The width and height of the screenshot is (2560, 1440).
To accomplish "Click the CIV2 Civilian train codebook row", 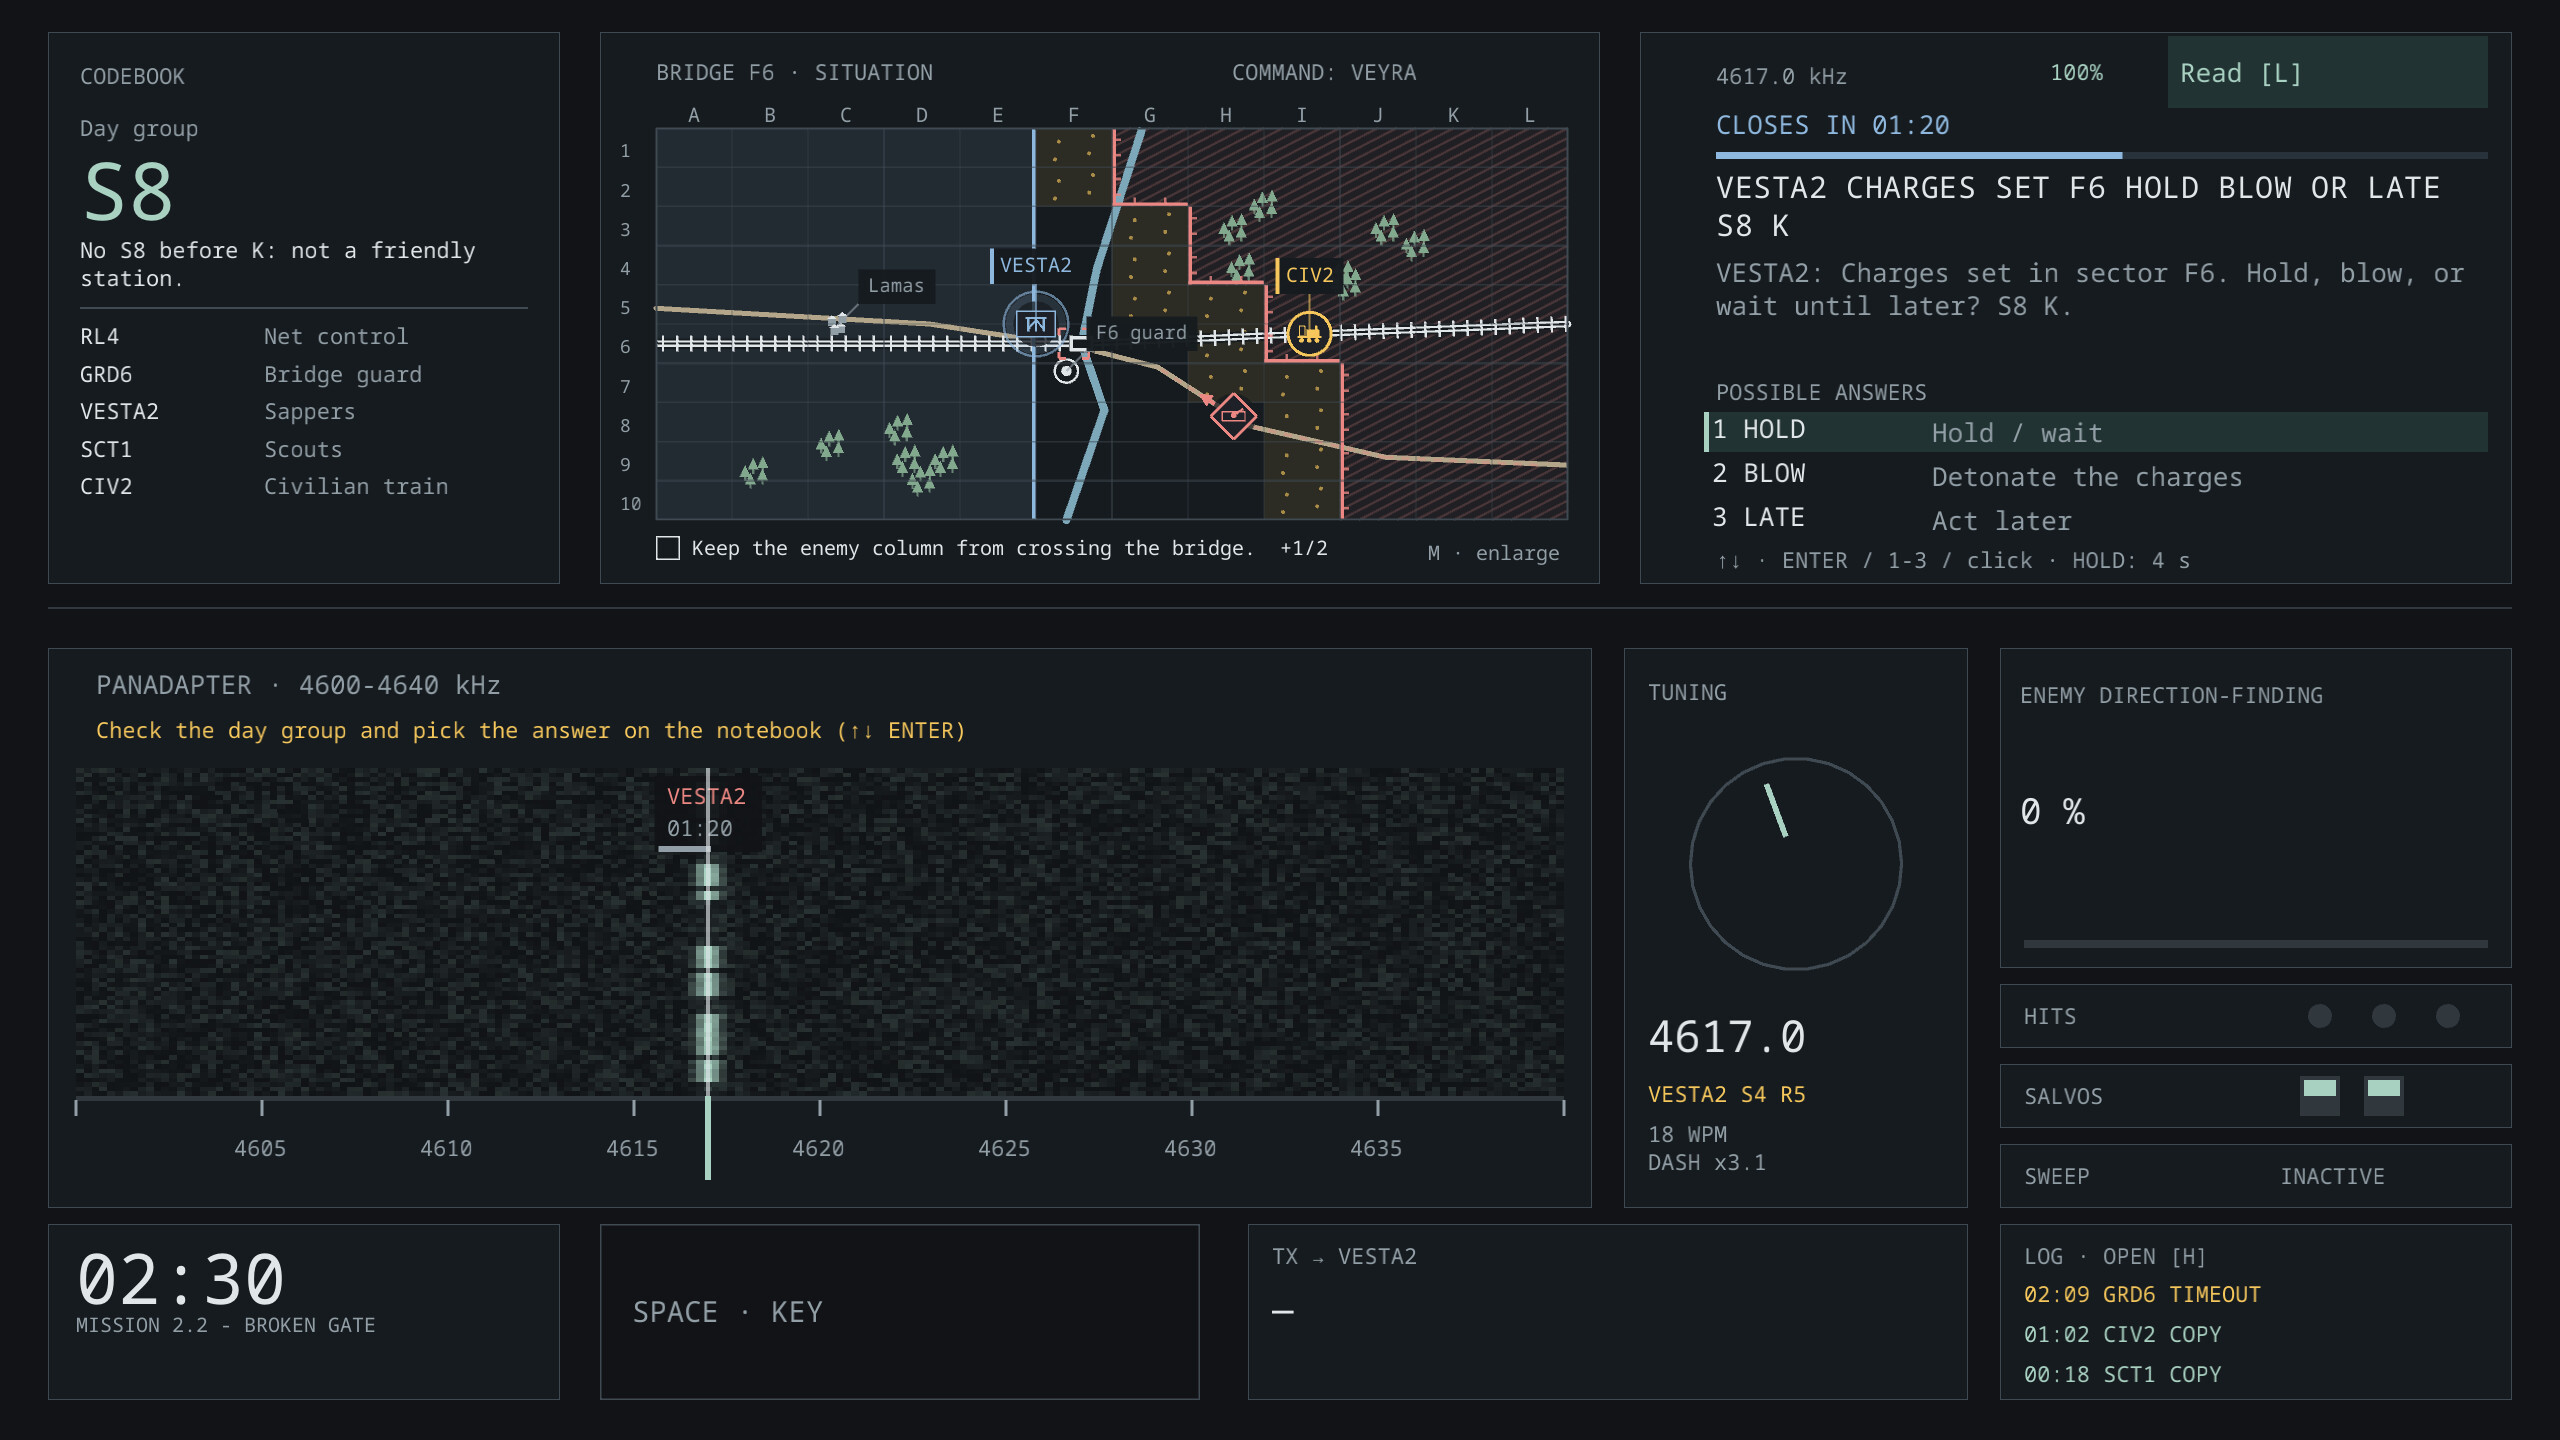I will tap(304, 486).
